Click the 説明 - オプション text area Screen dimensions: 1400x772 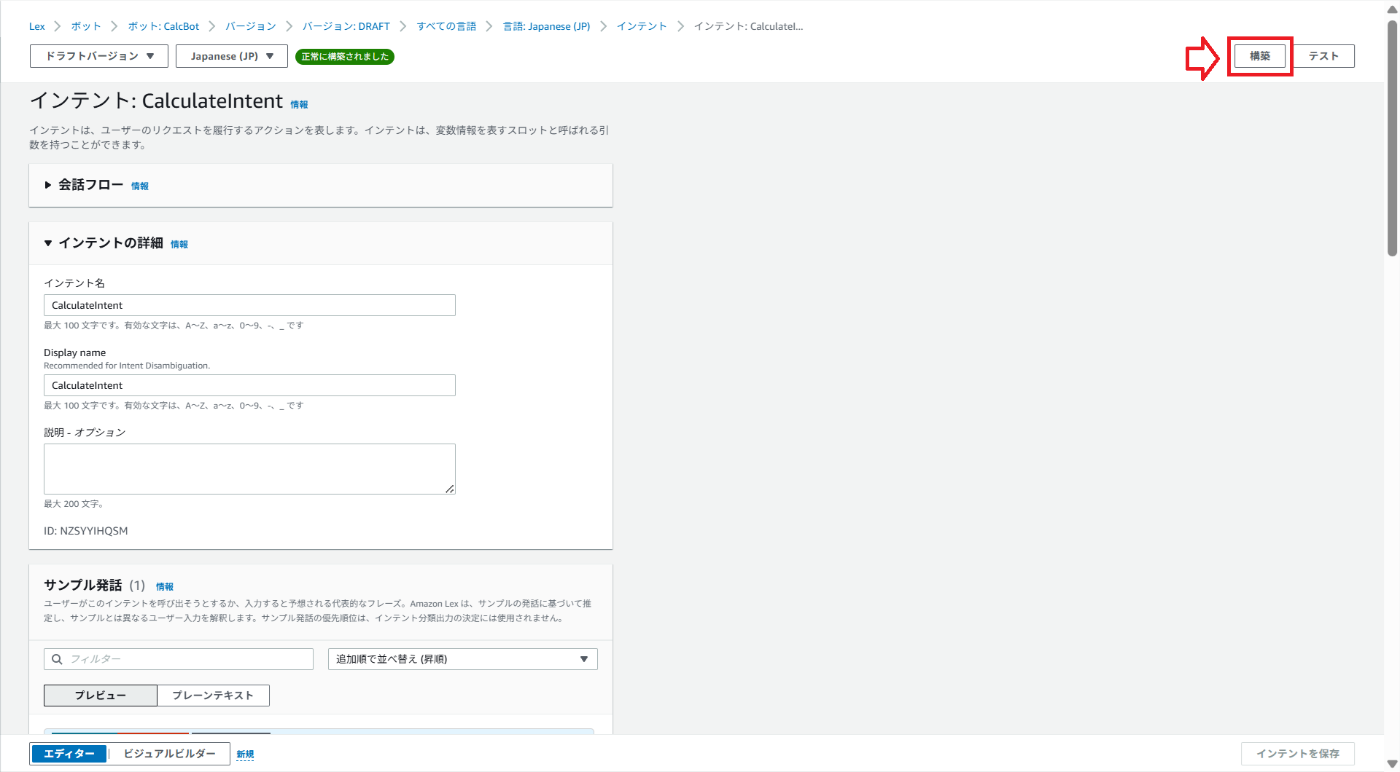250,469
